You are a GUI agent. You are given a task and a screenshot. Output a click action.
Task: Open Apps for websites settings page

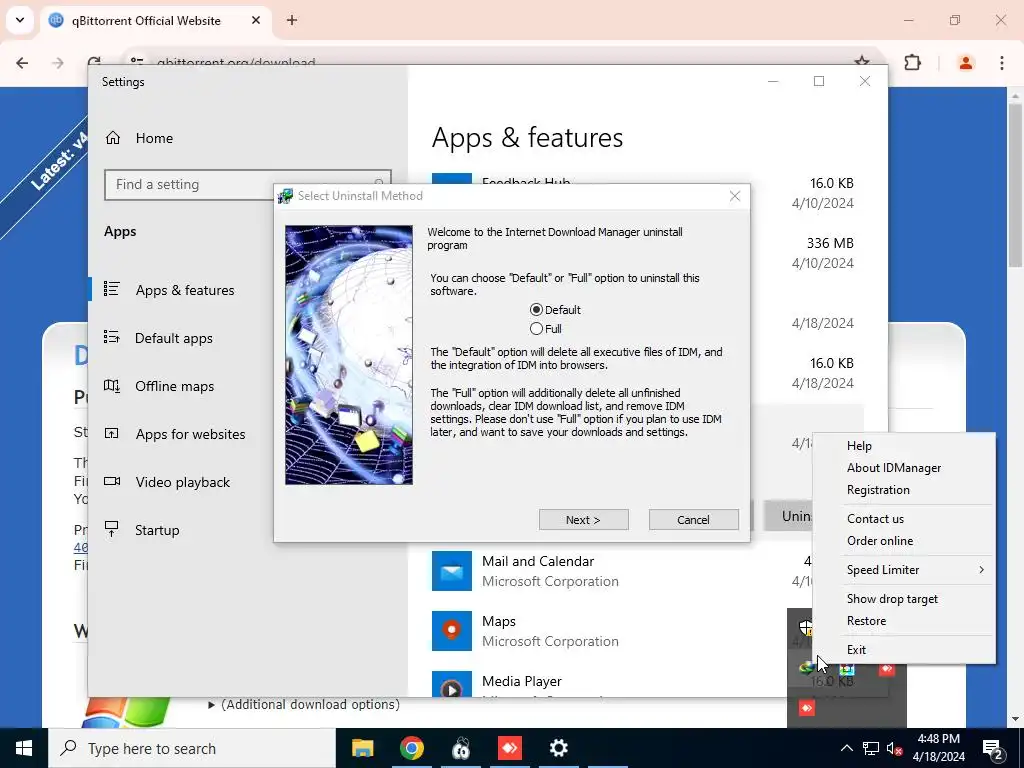coord(190,434)
